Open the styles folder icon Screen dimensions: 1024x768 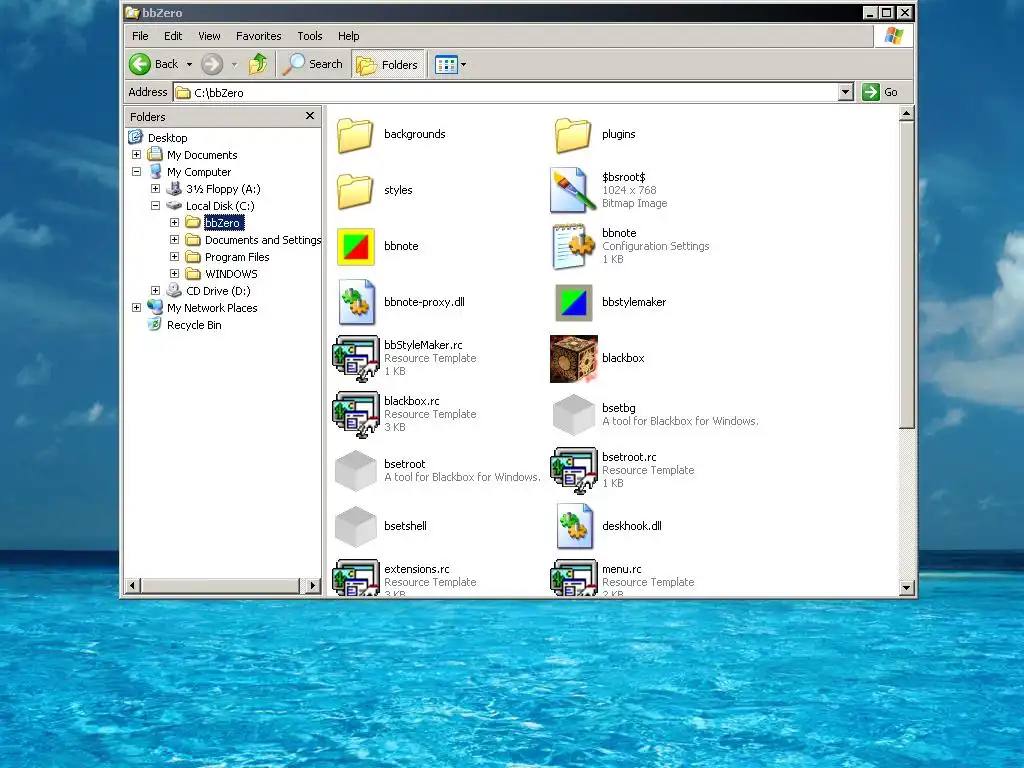click(355, 191)
